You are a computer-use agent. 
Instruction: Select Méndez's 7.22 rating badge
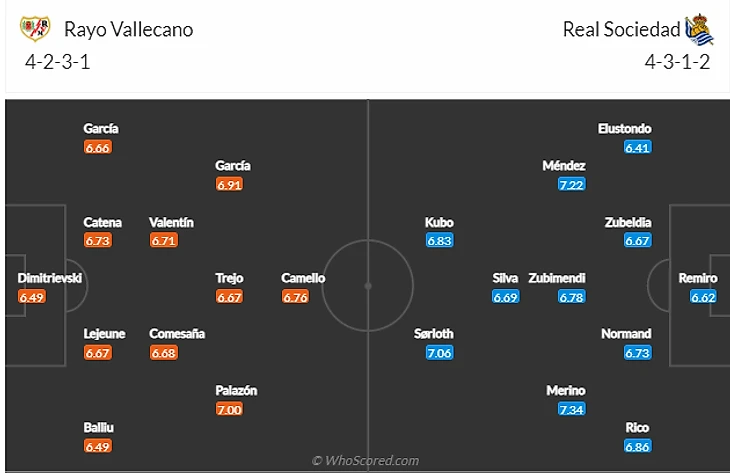pyautogui.click(x=571, y=185)
